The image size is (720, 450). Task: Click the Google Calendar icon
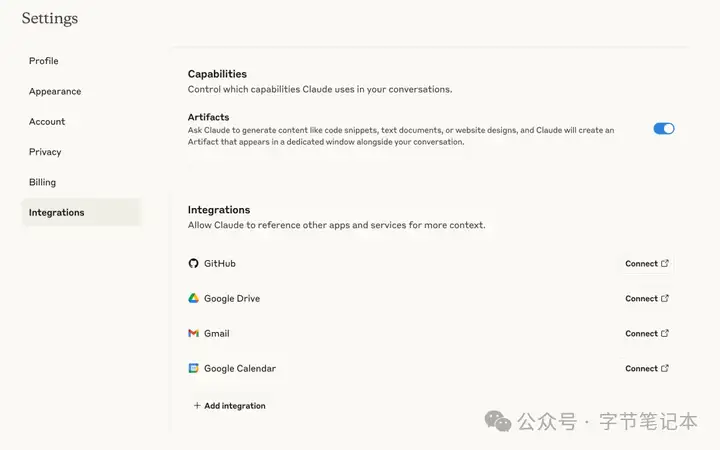pyautogui.click(x=193, y=368)
